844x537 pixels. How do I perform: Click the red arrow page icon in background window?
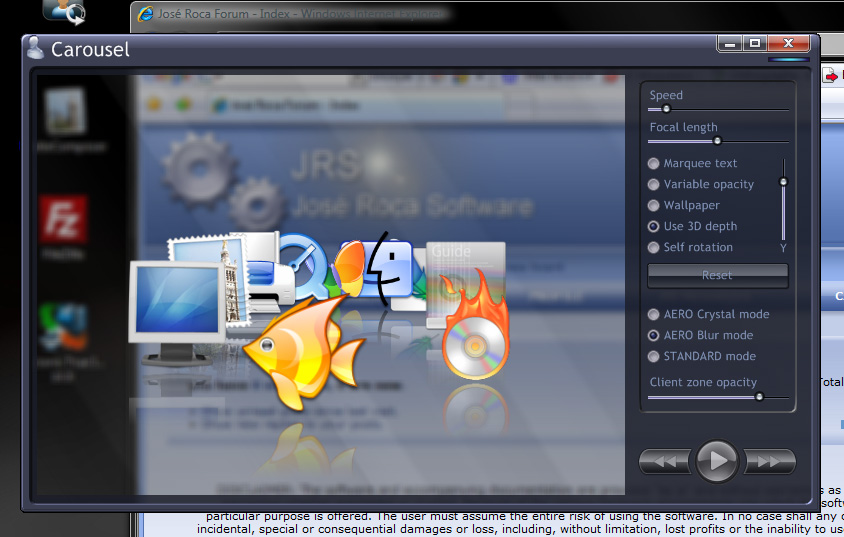[x=831, y=76]
